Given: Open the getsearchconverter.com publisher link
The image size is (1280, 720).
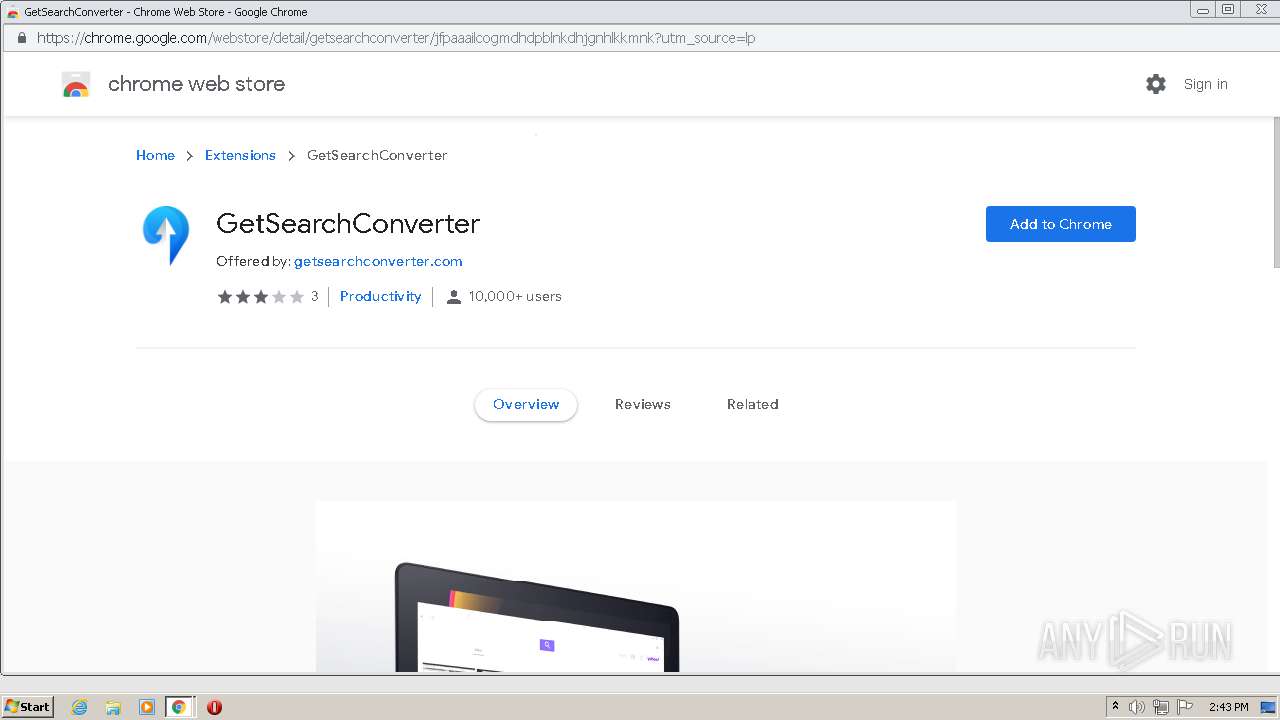Looking at the screenshot, I should tap(378, 261).
